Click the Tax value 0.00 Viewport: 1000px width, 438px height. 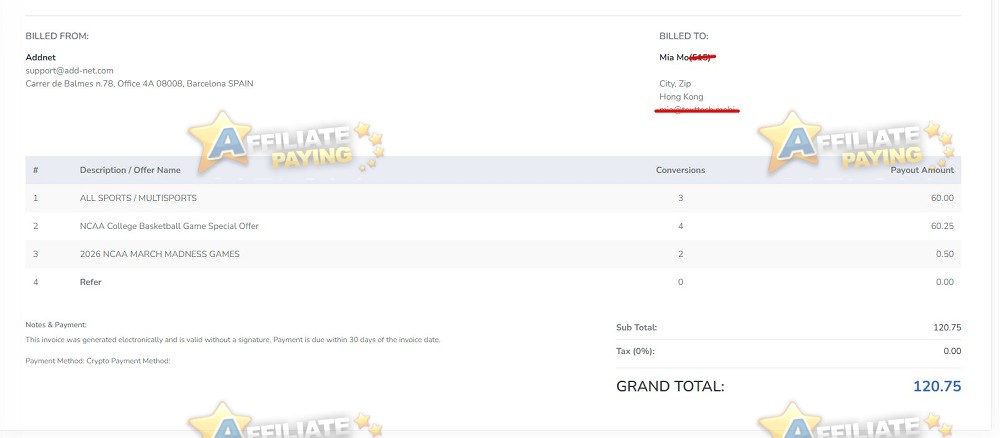(x=952, y=351)
